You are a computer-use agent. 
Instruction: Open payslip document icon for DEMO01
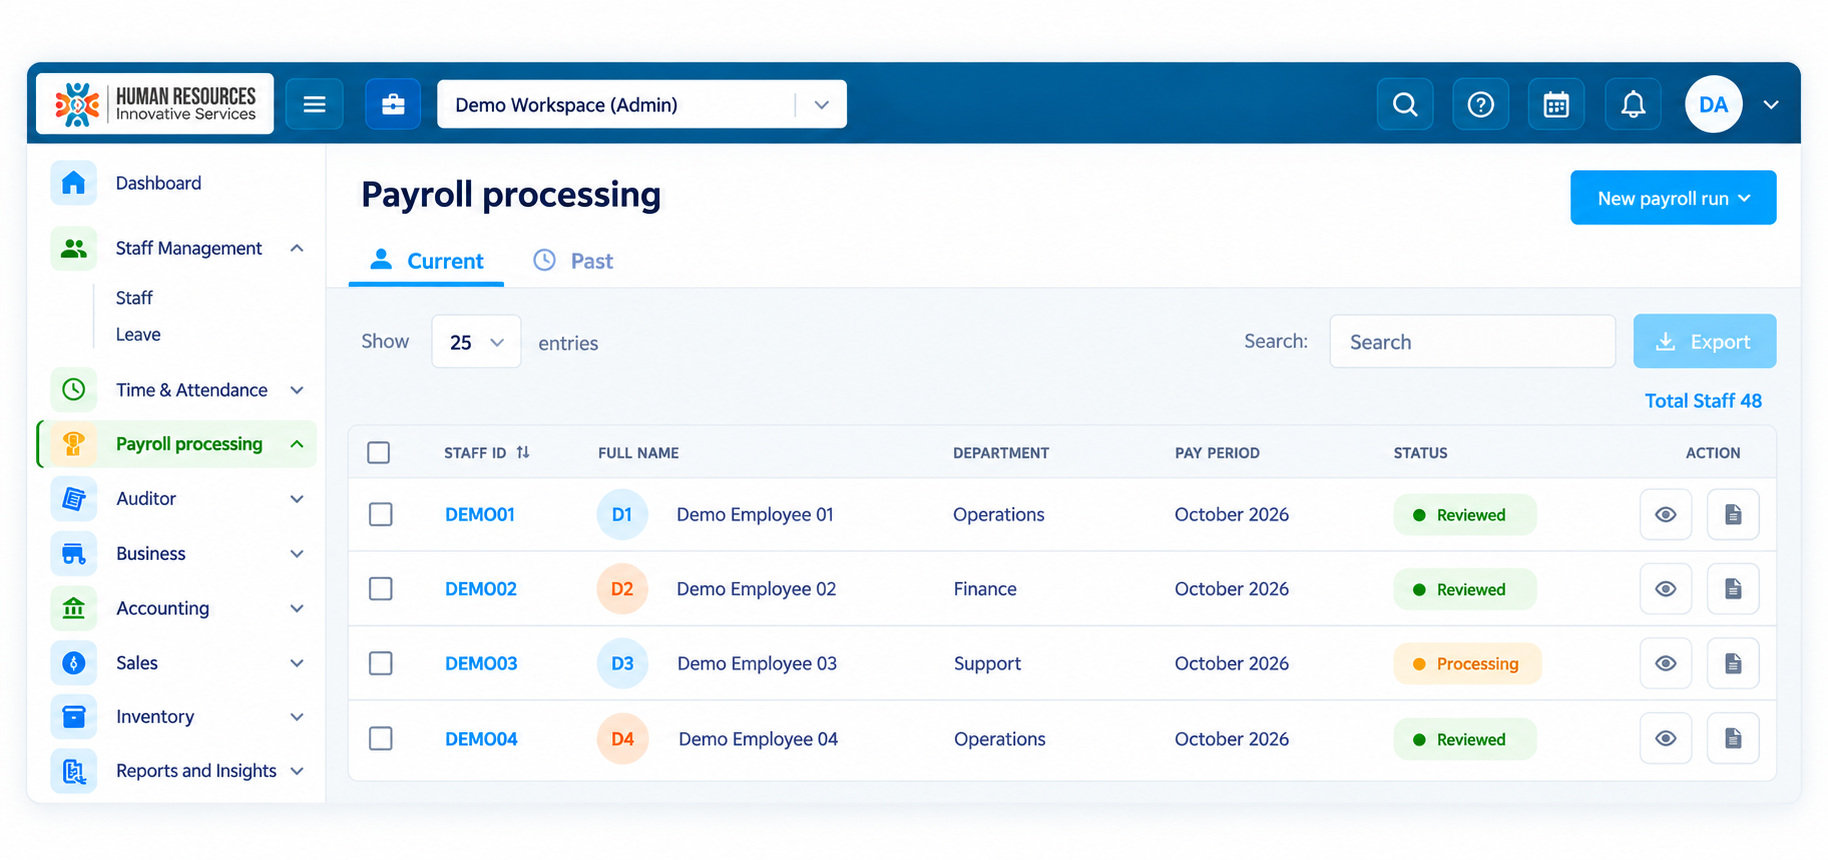click(1733, 514)
